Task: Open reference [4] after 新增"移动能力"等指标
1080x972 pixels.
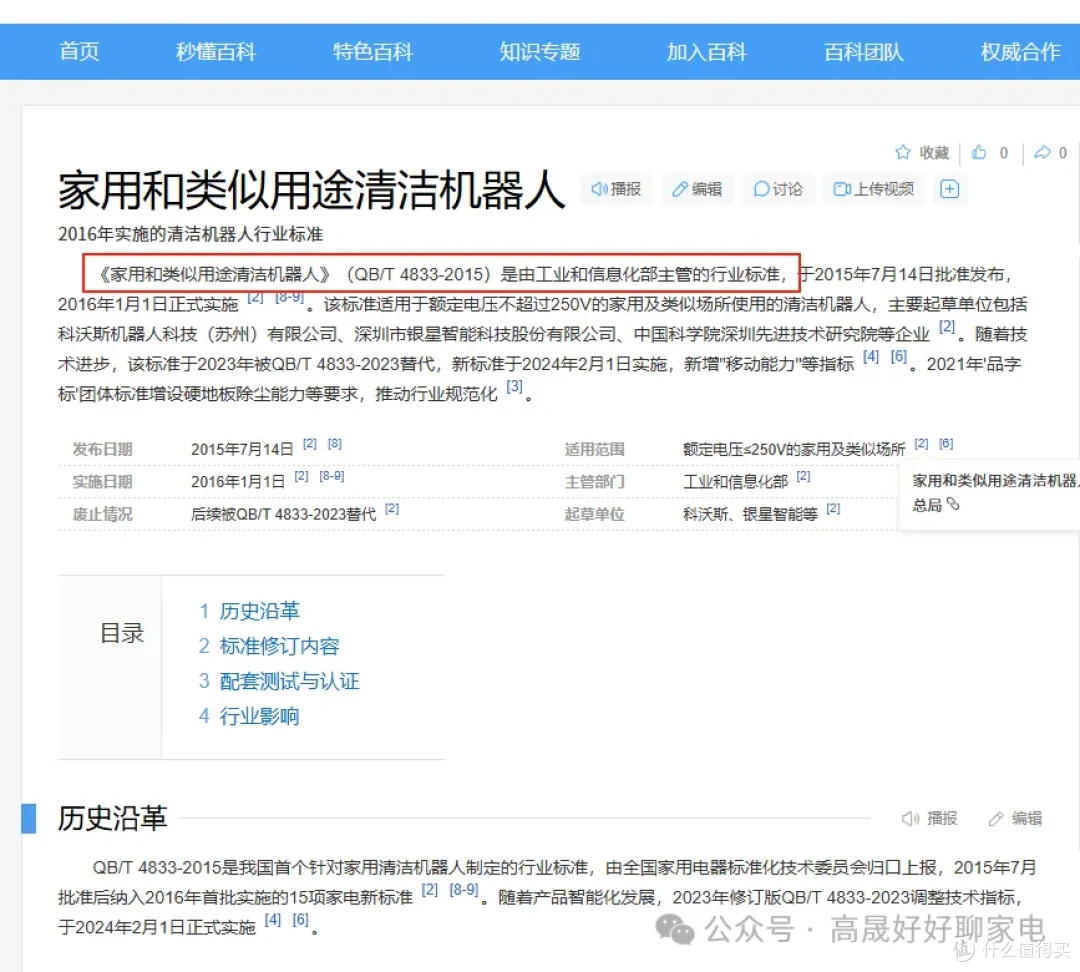Action: click(871, 357)
